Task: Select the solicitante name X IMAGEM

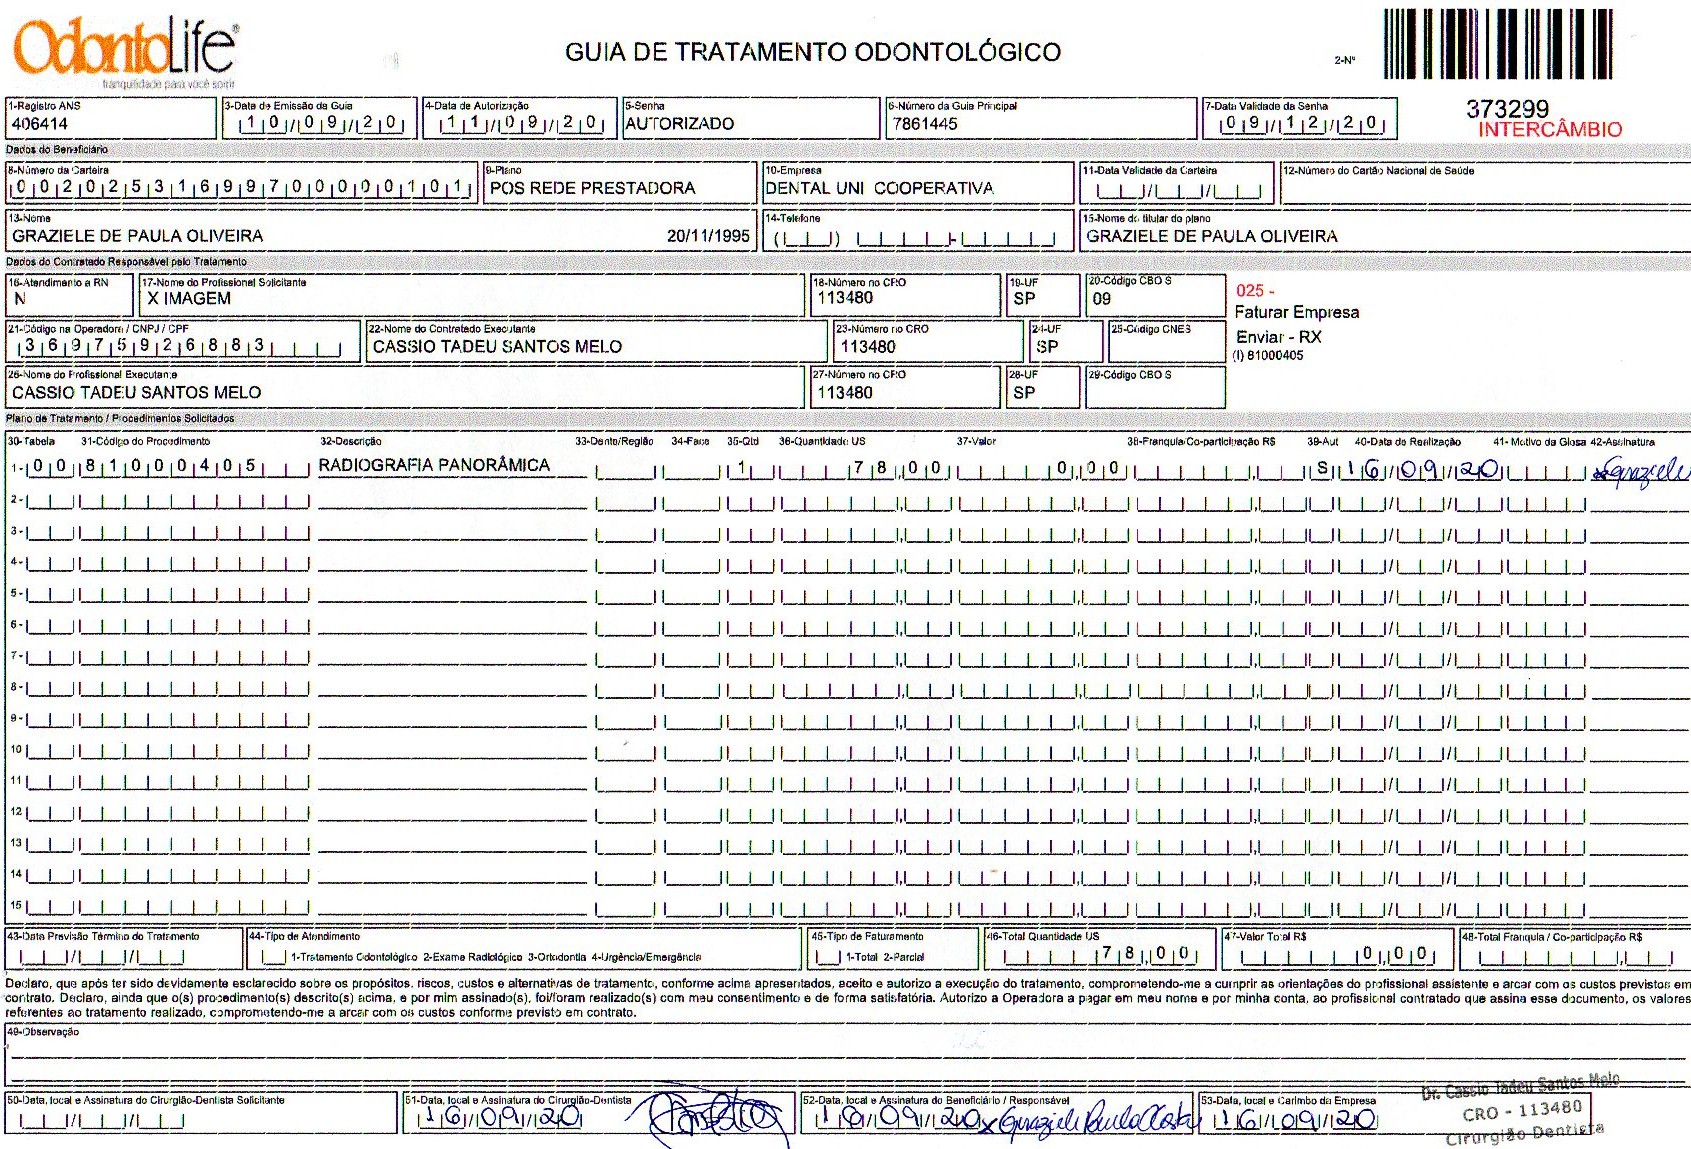Action: pyautogui.click(x=189, y=298)
